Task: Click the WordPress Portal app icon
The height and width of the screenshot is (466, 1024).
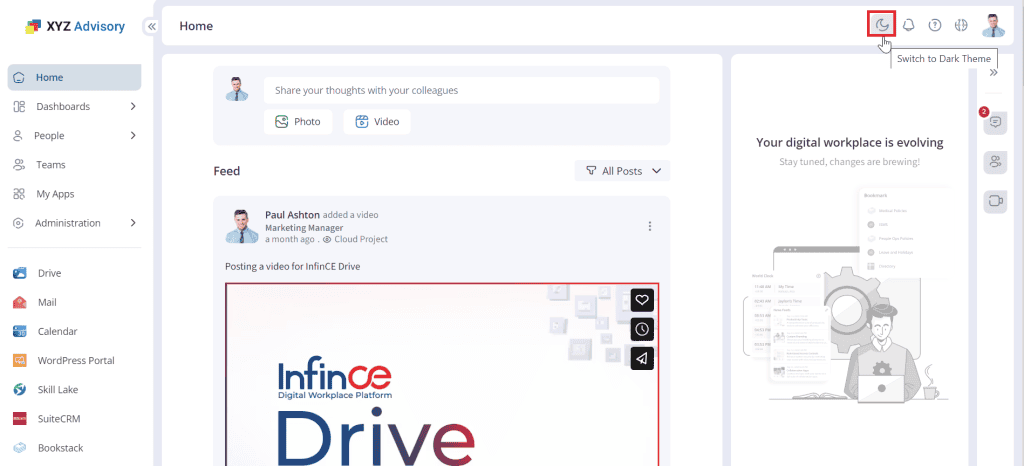Action: [20, 360]
